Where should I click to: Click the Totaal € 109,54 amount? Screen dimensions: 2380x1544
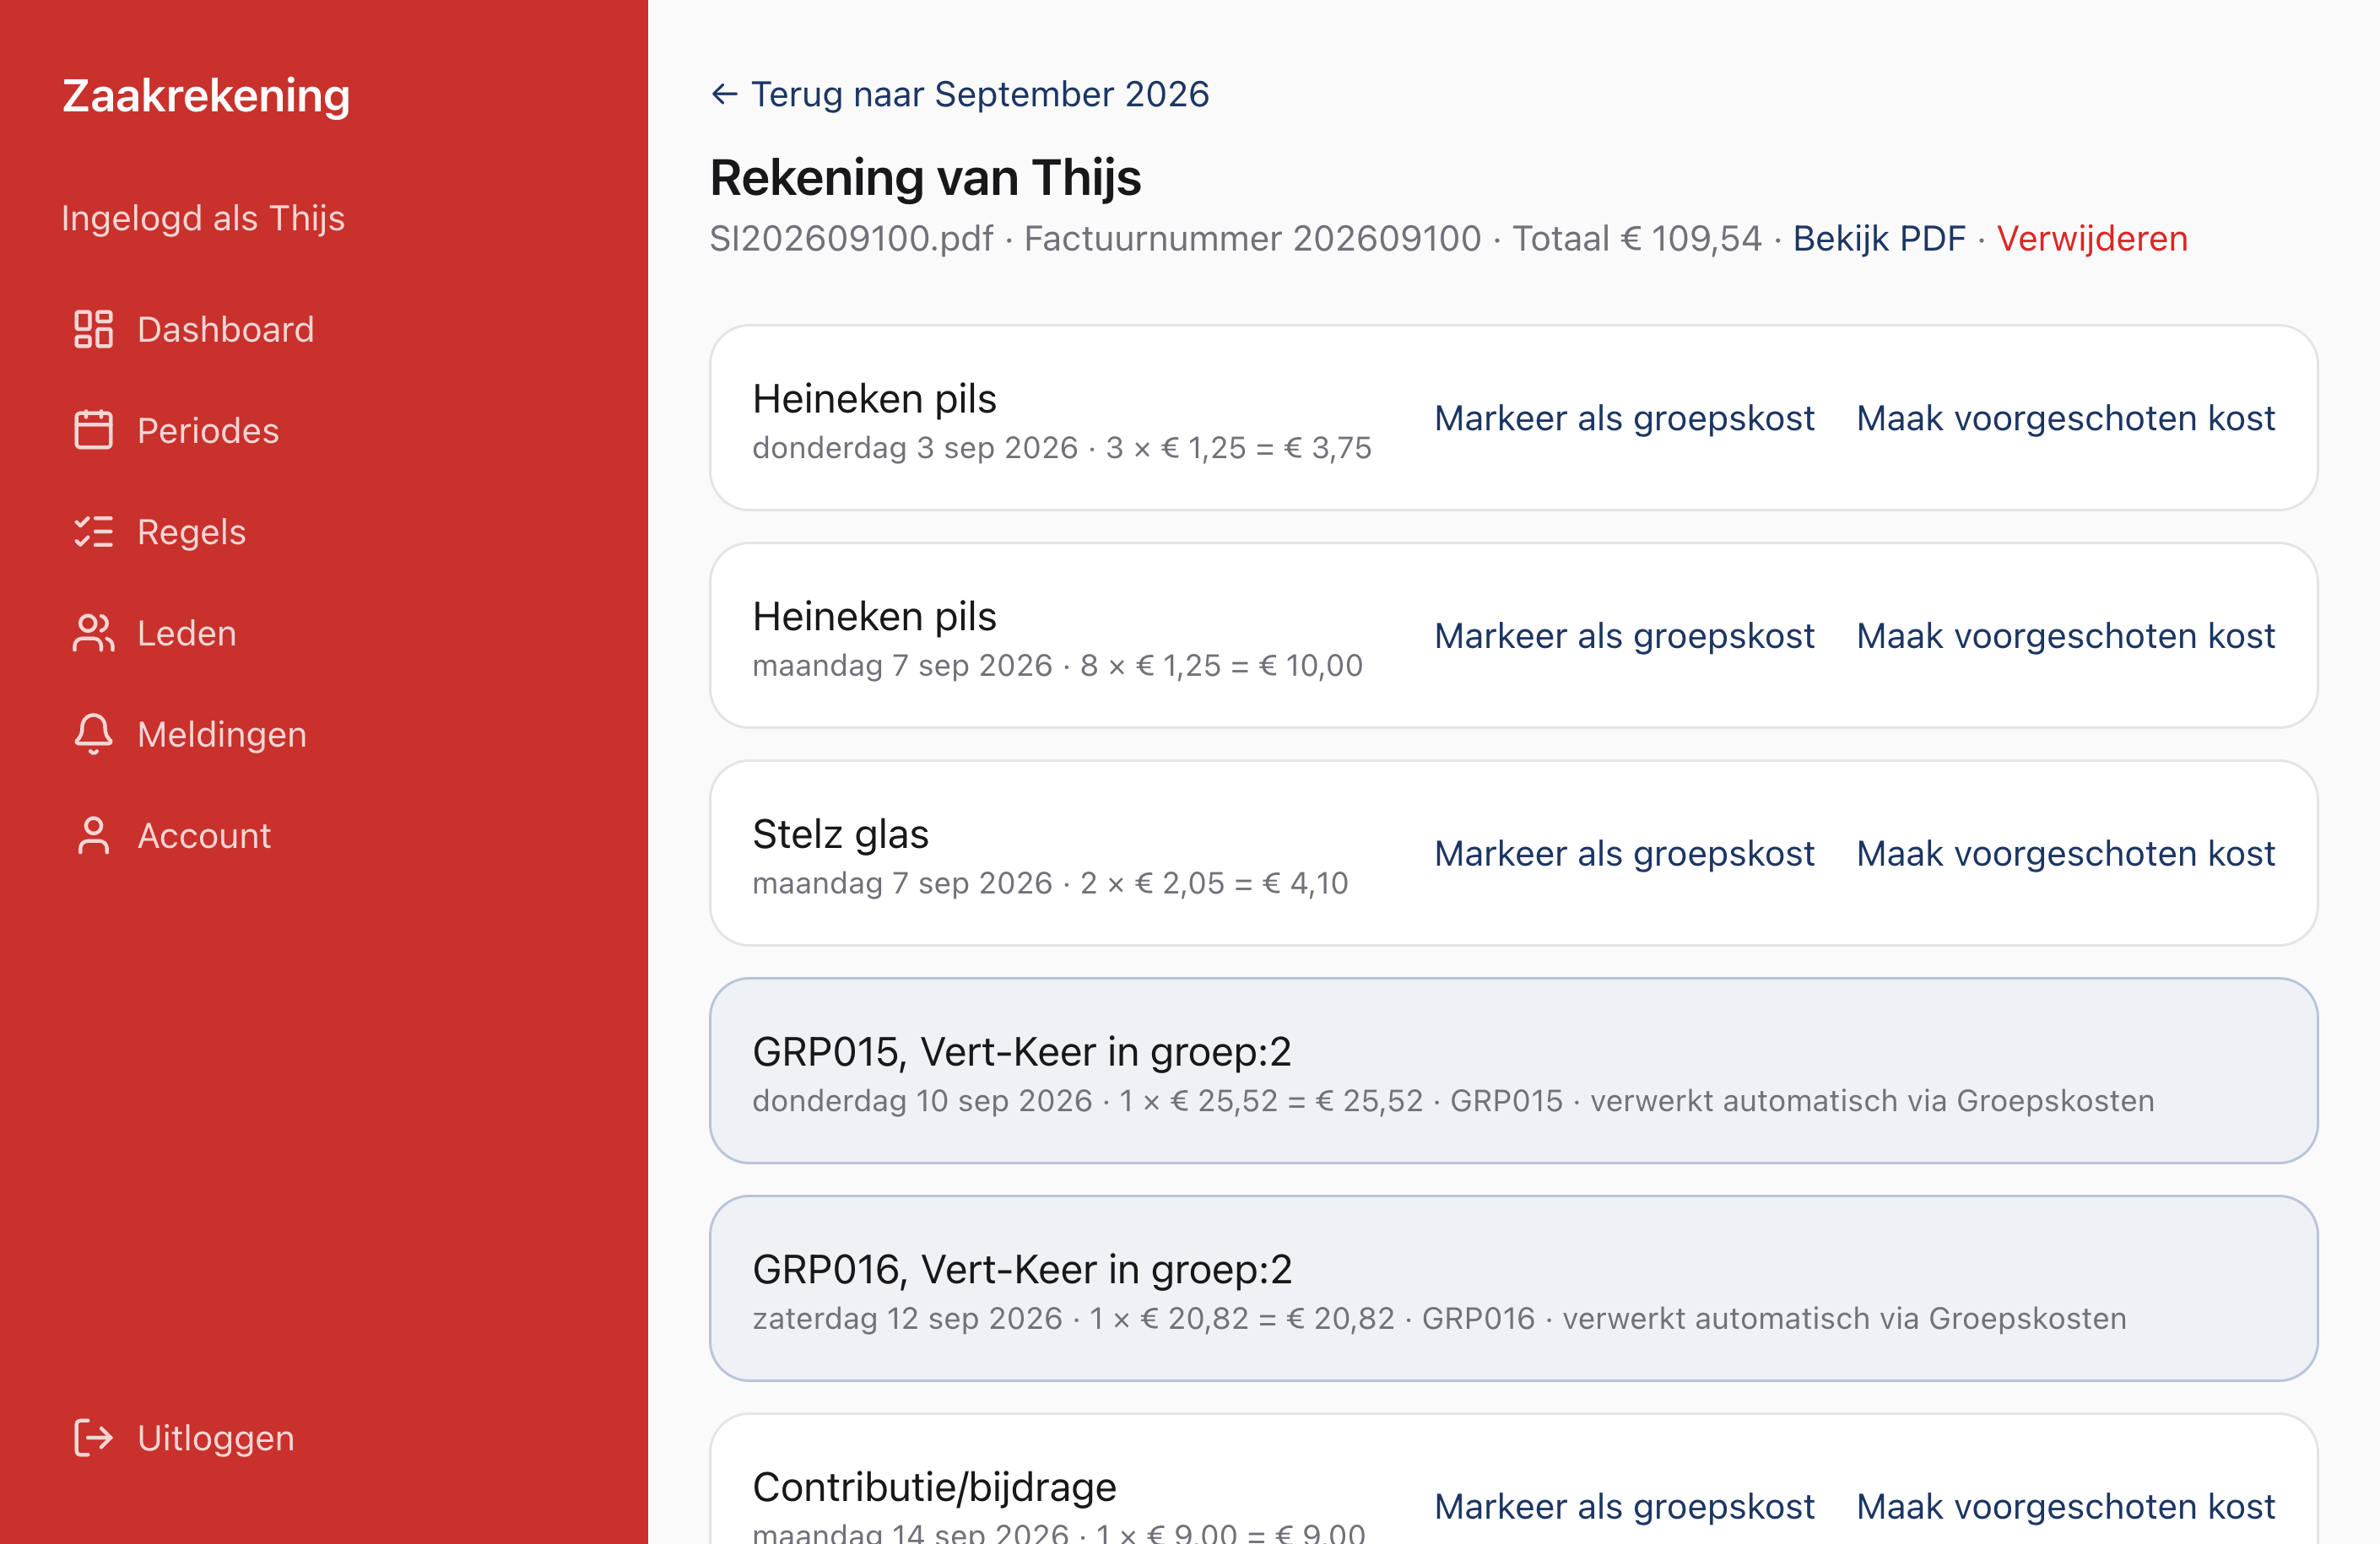pyautogui.click(x=1636, y=238)
